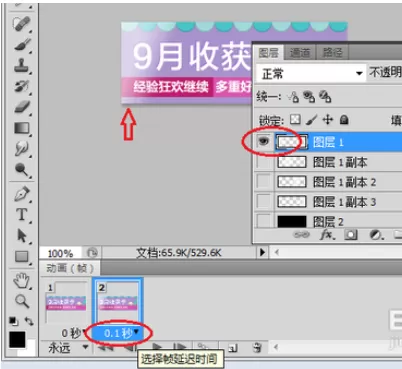The image size is (402, 369).
Task: Click the black thumbnail of 图层 2
Action: coord(292,221)
